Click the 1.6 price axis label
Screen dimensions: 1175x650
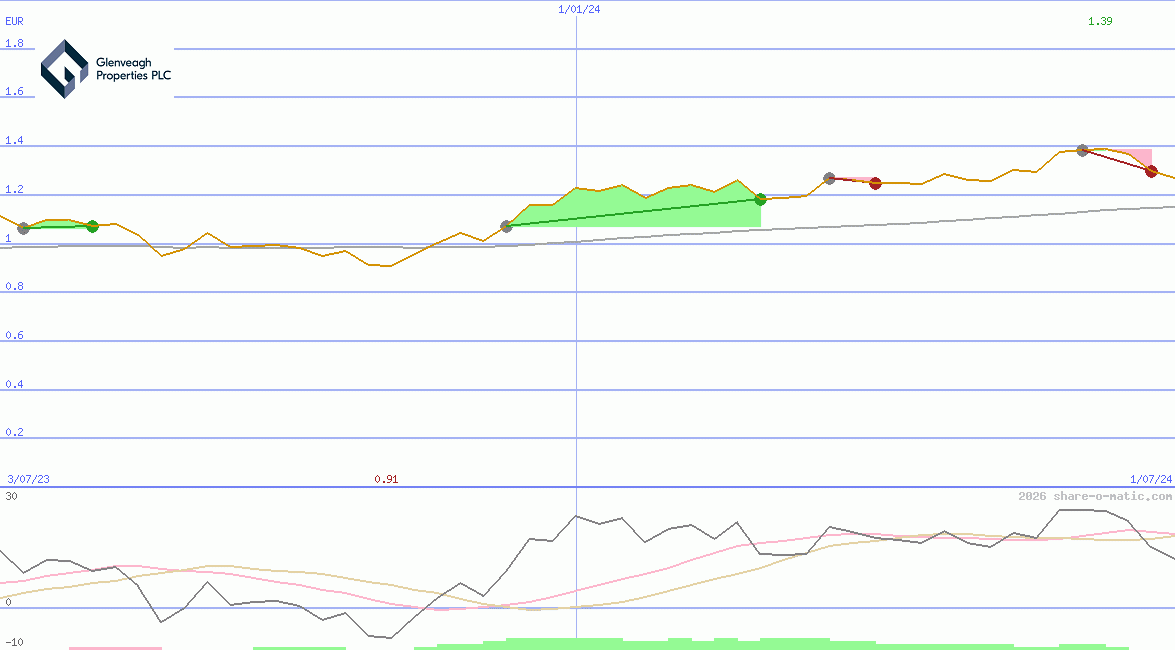14,91
